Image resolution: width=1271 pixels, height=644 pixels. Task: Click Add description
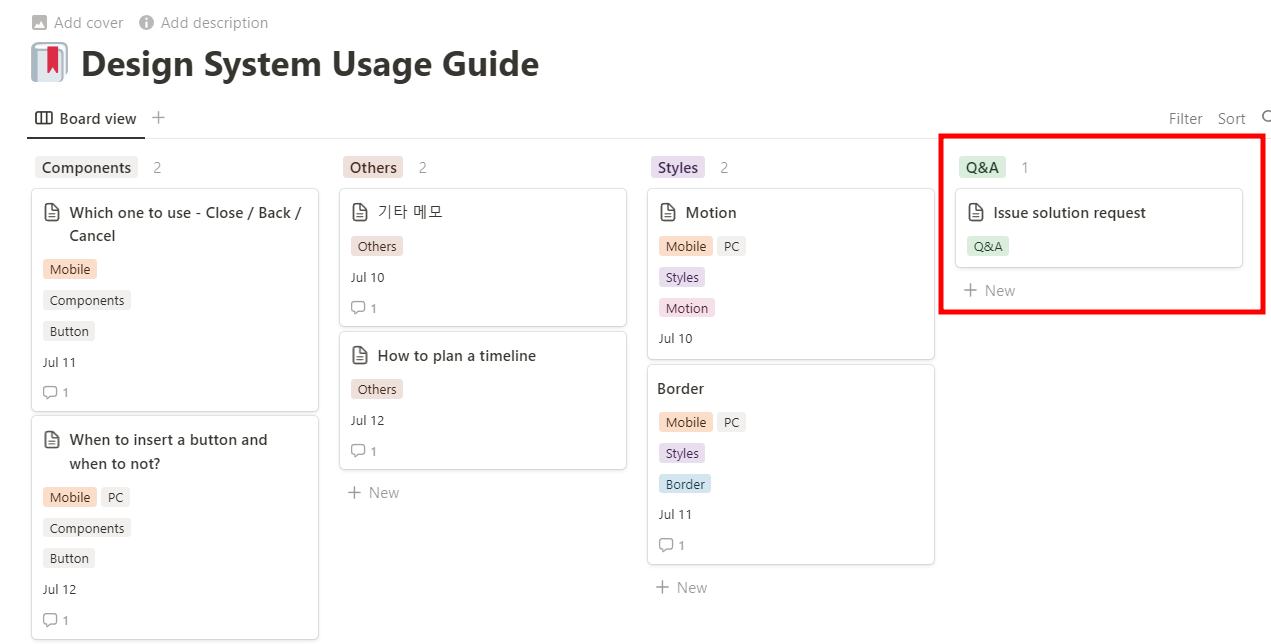[204, 22]
